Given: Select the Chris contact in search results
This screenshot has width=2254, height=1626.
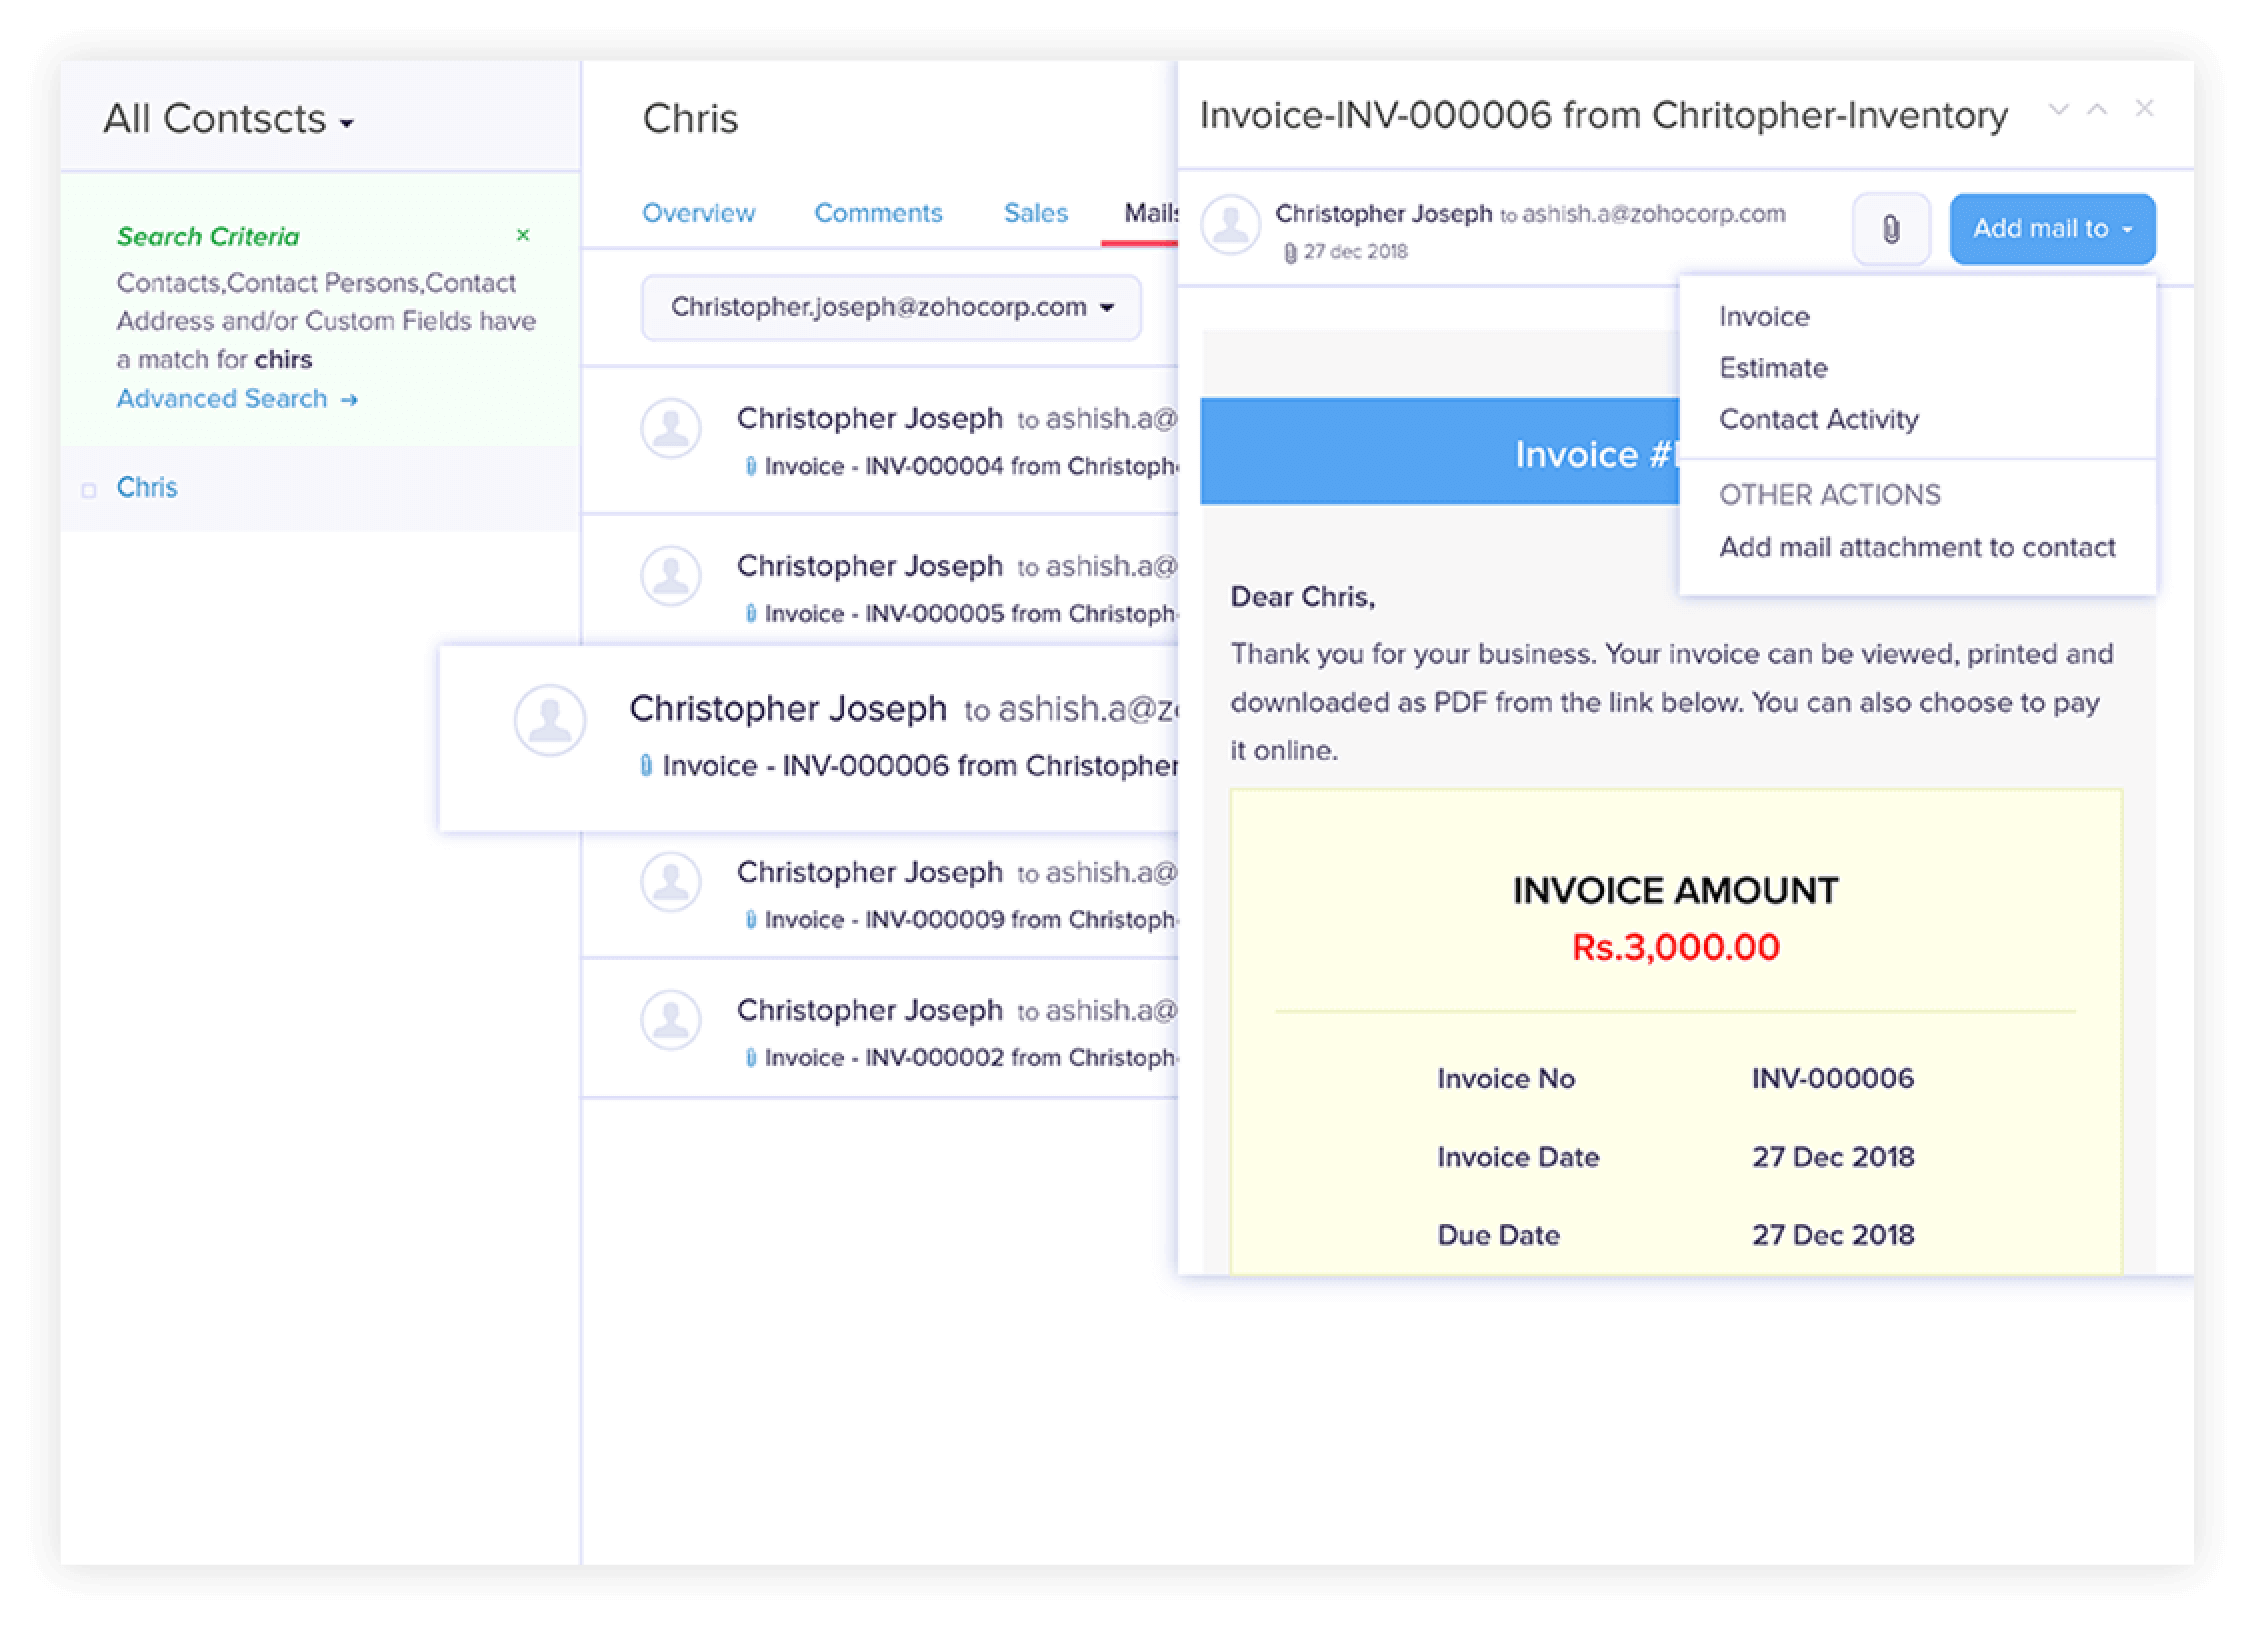Looking at the screenshot, I should (x=147, y=487).
